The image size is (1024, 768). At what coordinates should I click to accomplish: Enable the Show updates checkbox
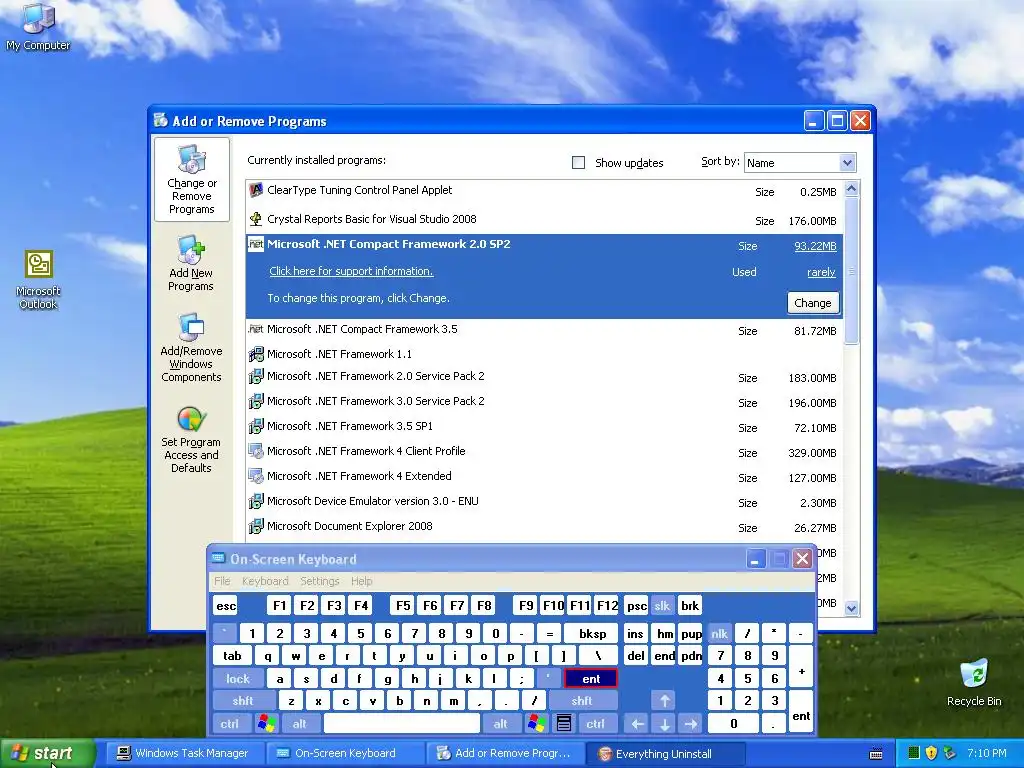(579, 163)
